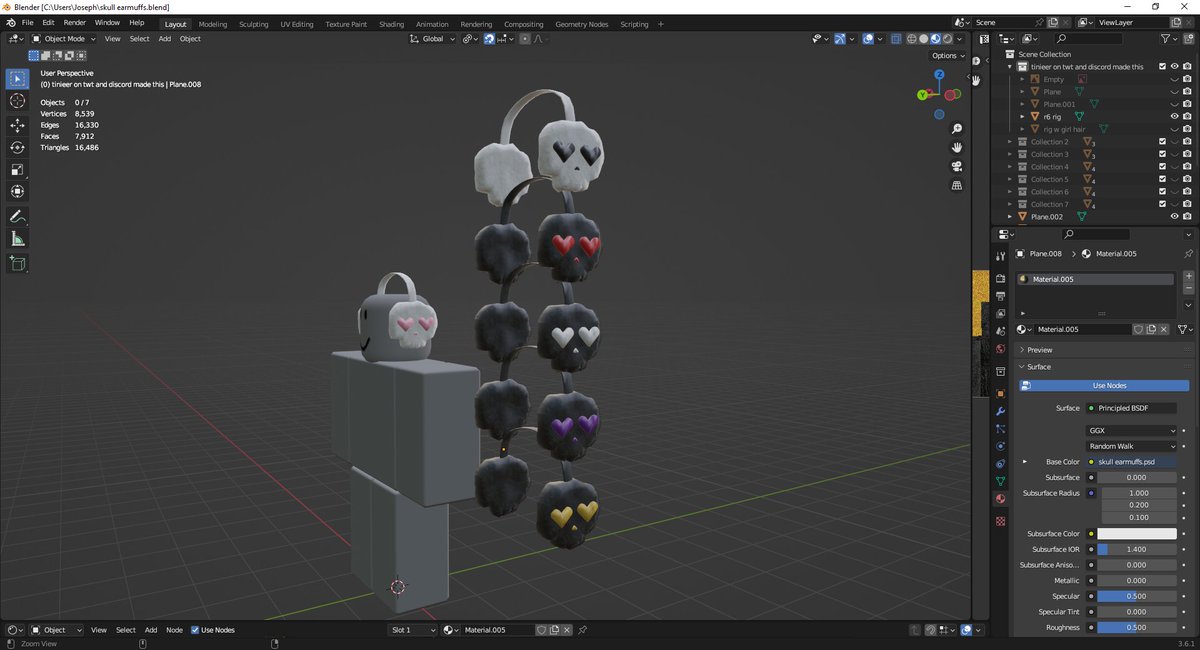
Task: Open the File menu
Action: 27,22
